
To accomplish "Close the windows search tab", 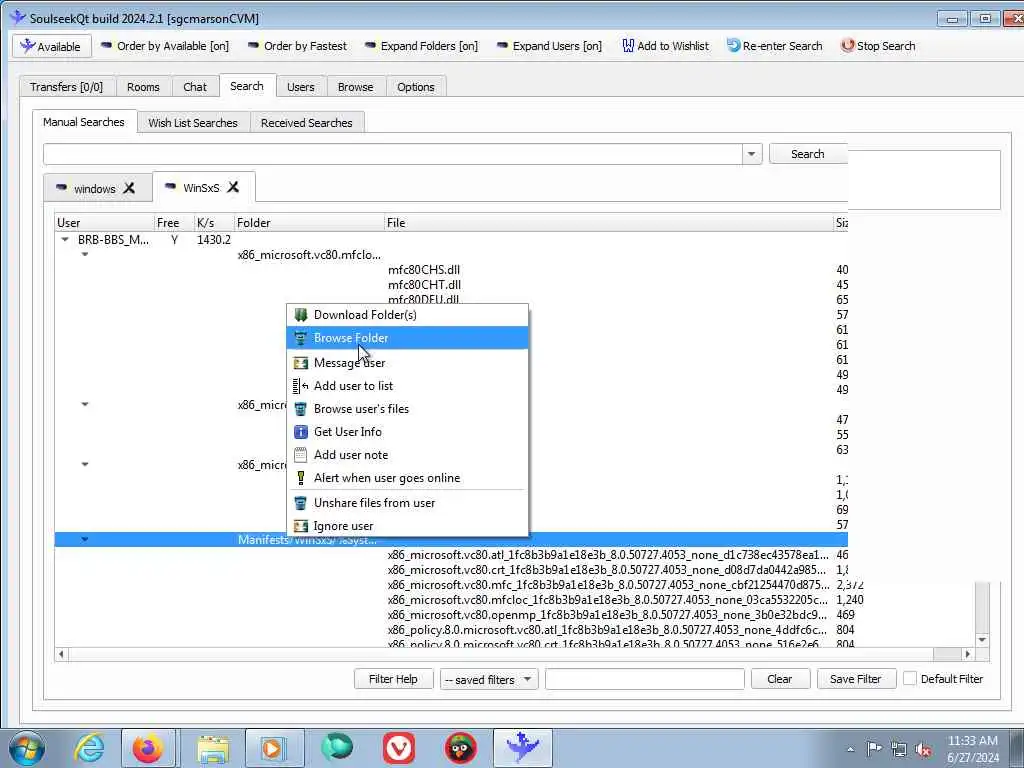I will click(x=129, y=188).
